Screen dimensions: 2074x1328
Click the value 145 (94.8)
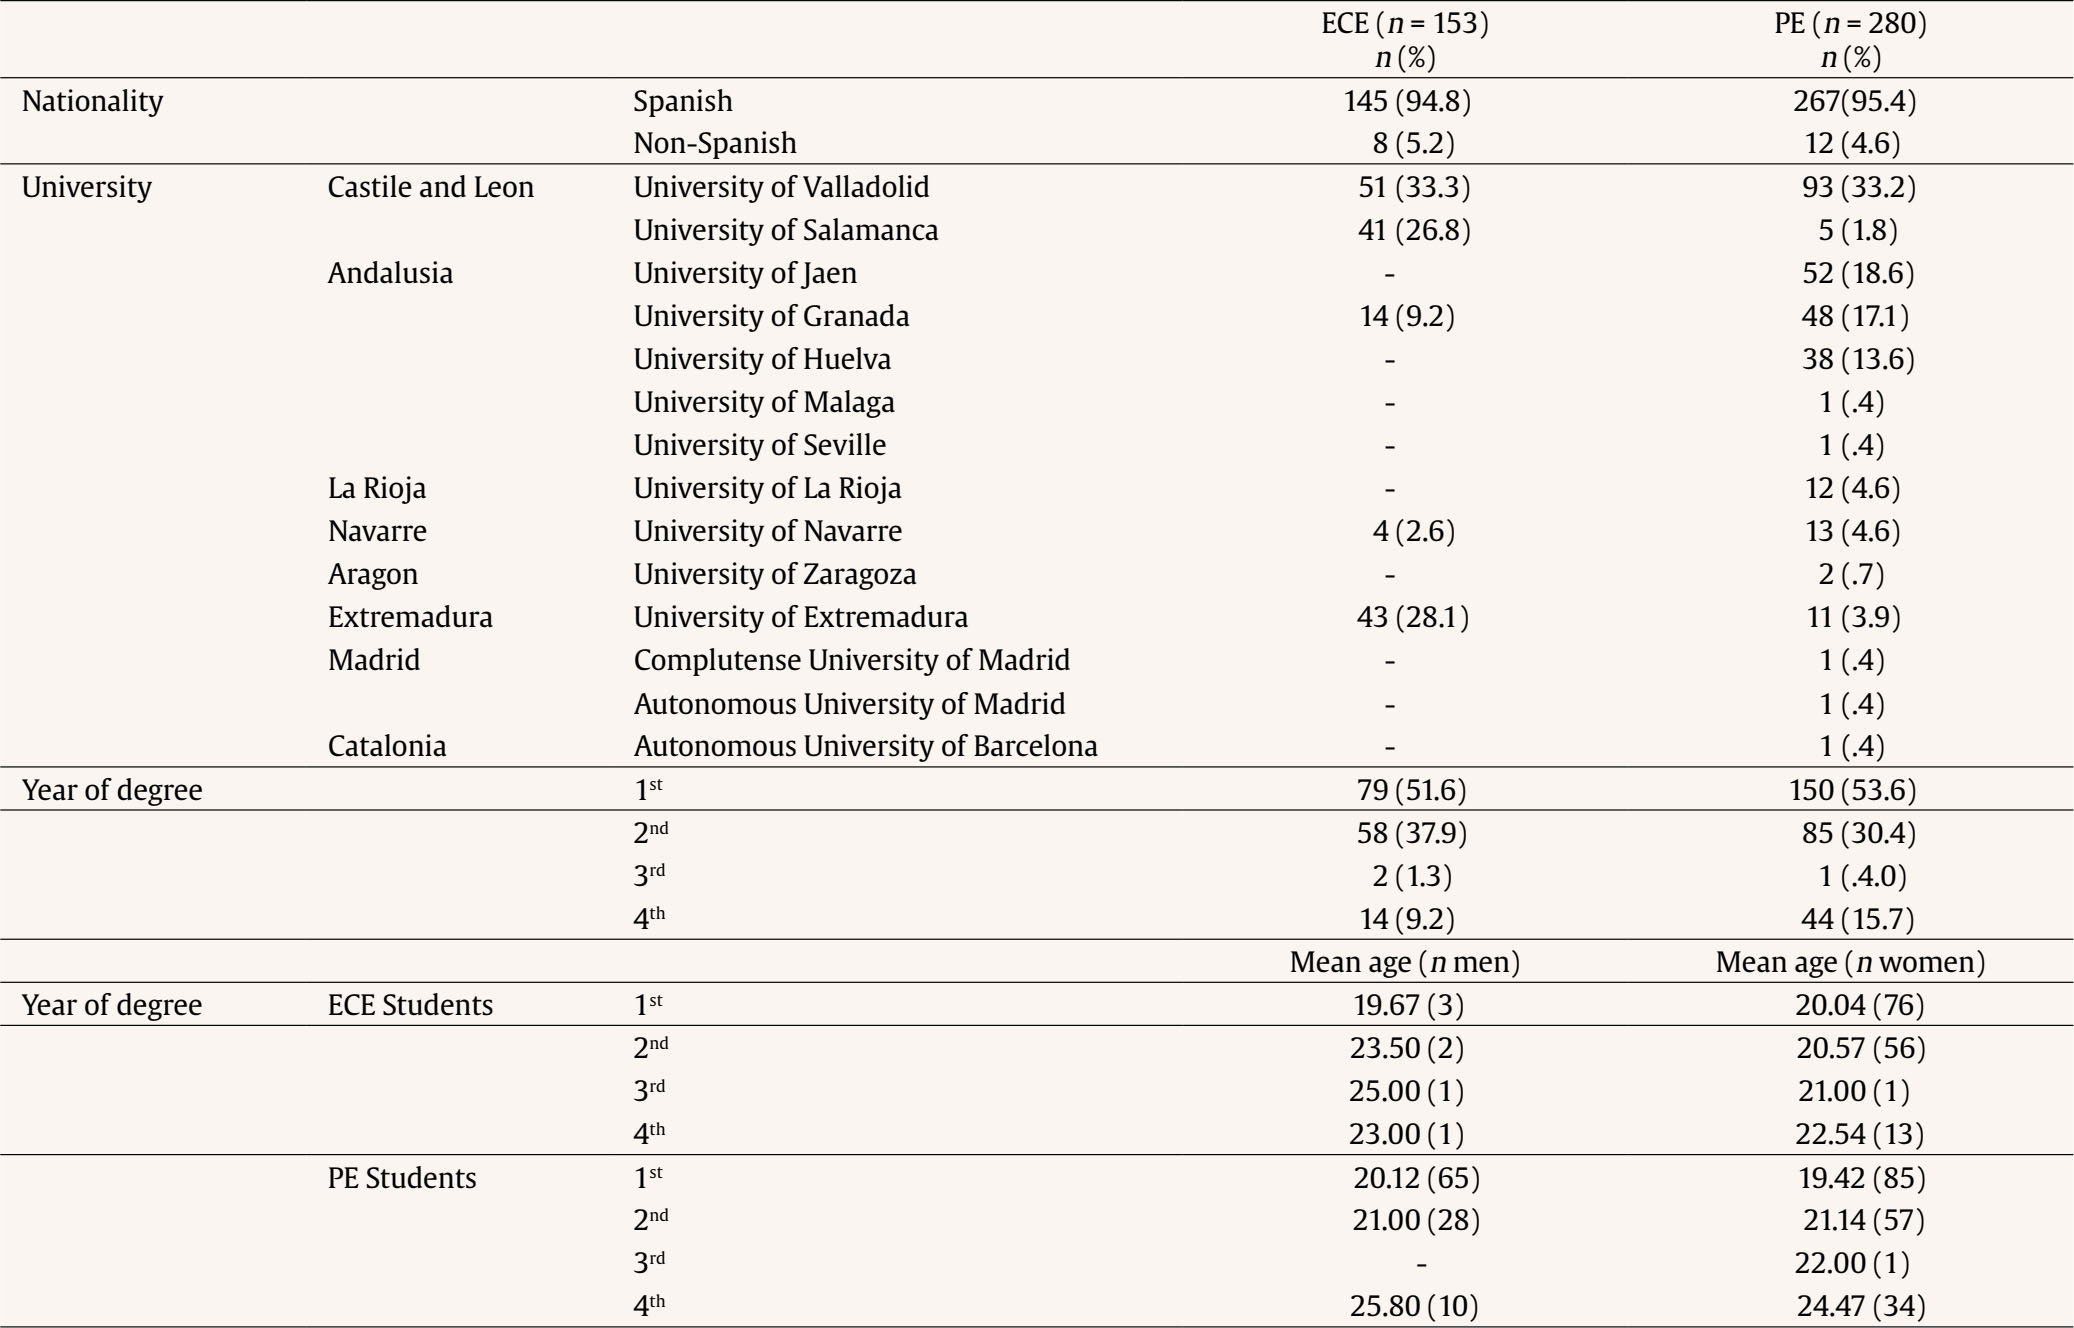[x=1407, y=101]
